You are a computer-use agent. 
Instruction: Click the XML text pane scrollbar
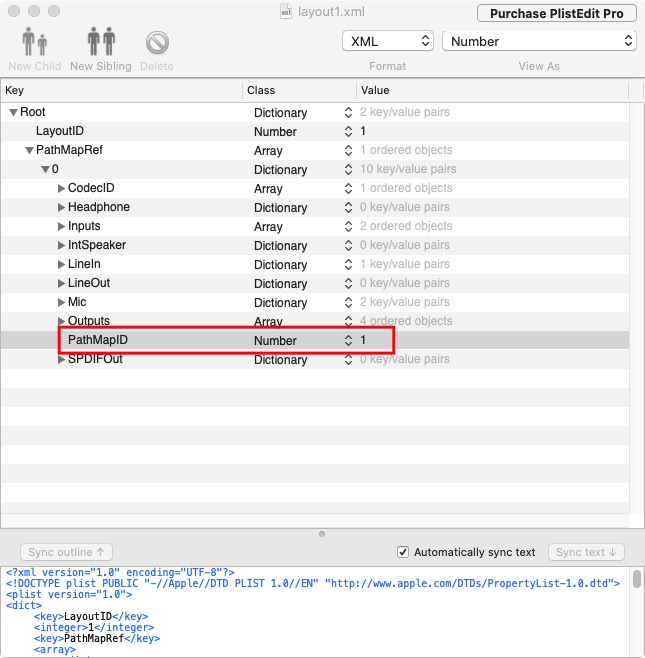[x=637, y=579]
